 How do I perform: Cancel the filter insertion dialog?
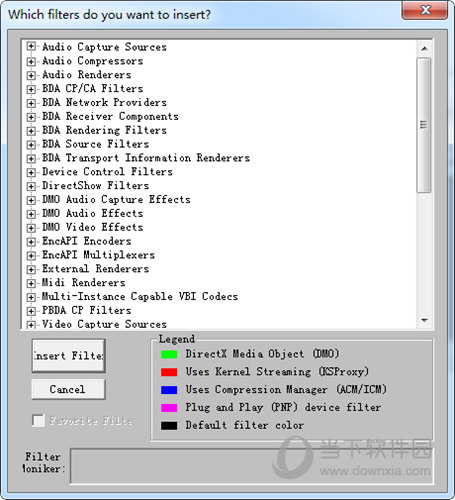pyautogui.click(x=69, y=389)
